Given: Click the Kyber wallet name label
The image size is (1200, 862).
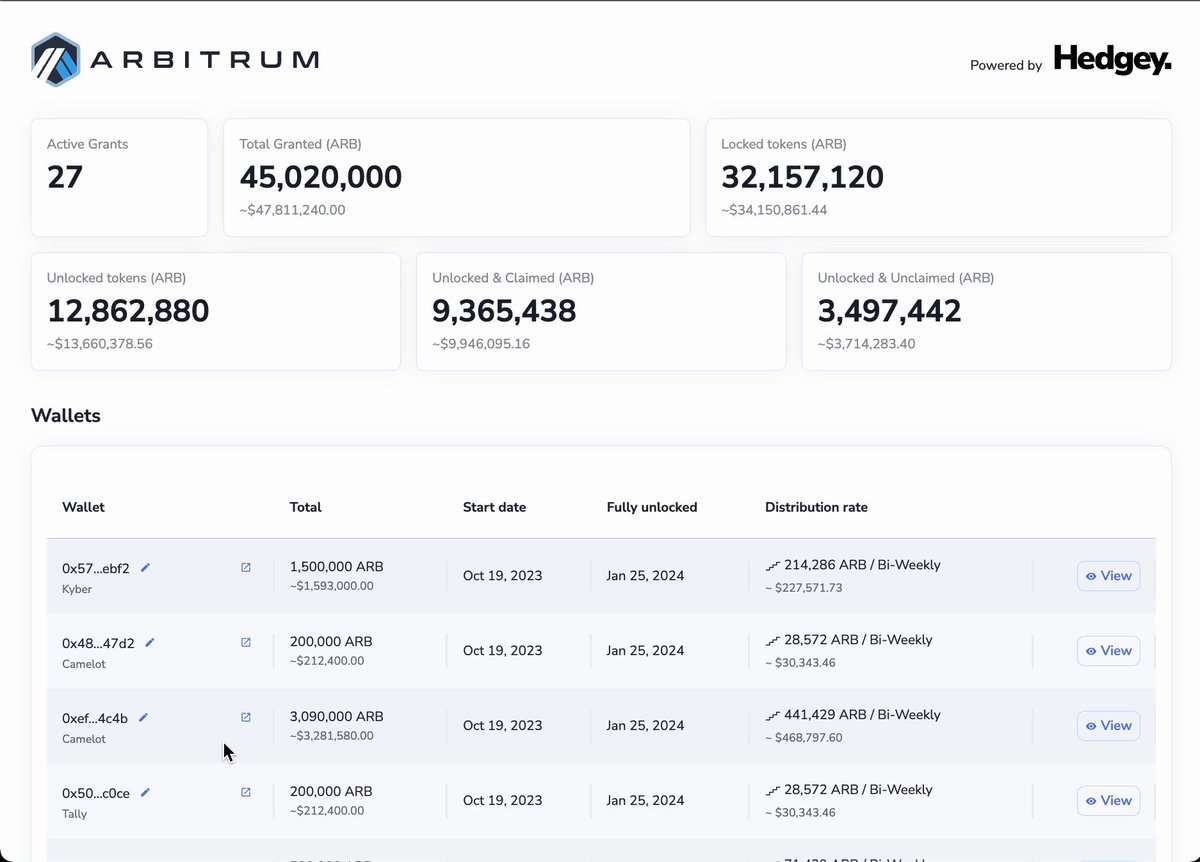Looking at the screenshot, I should tap(77, 589).
